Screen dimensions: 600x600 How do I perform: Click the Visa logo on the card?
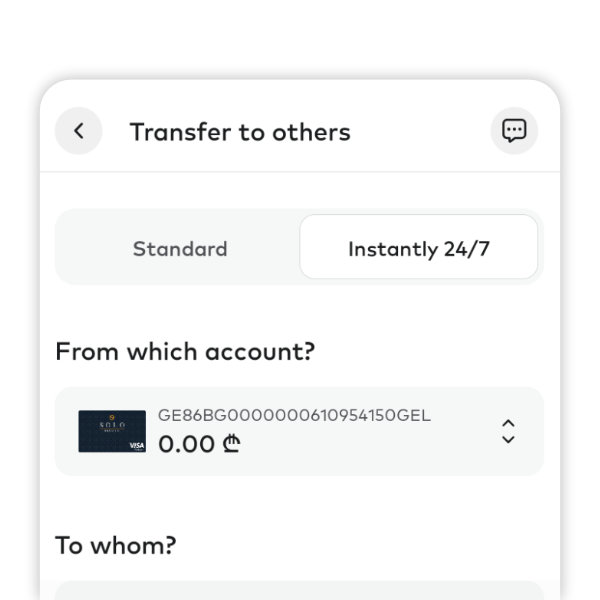click(x=136, y=445)
